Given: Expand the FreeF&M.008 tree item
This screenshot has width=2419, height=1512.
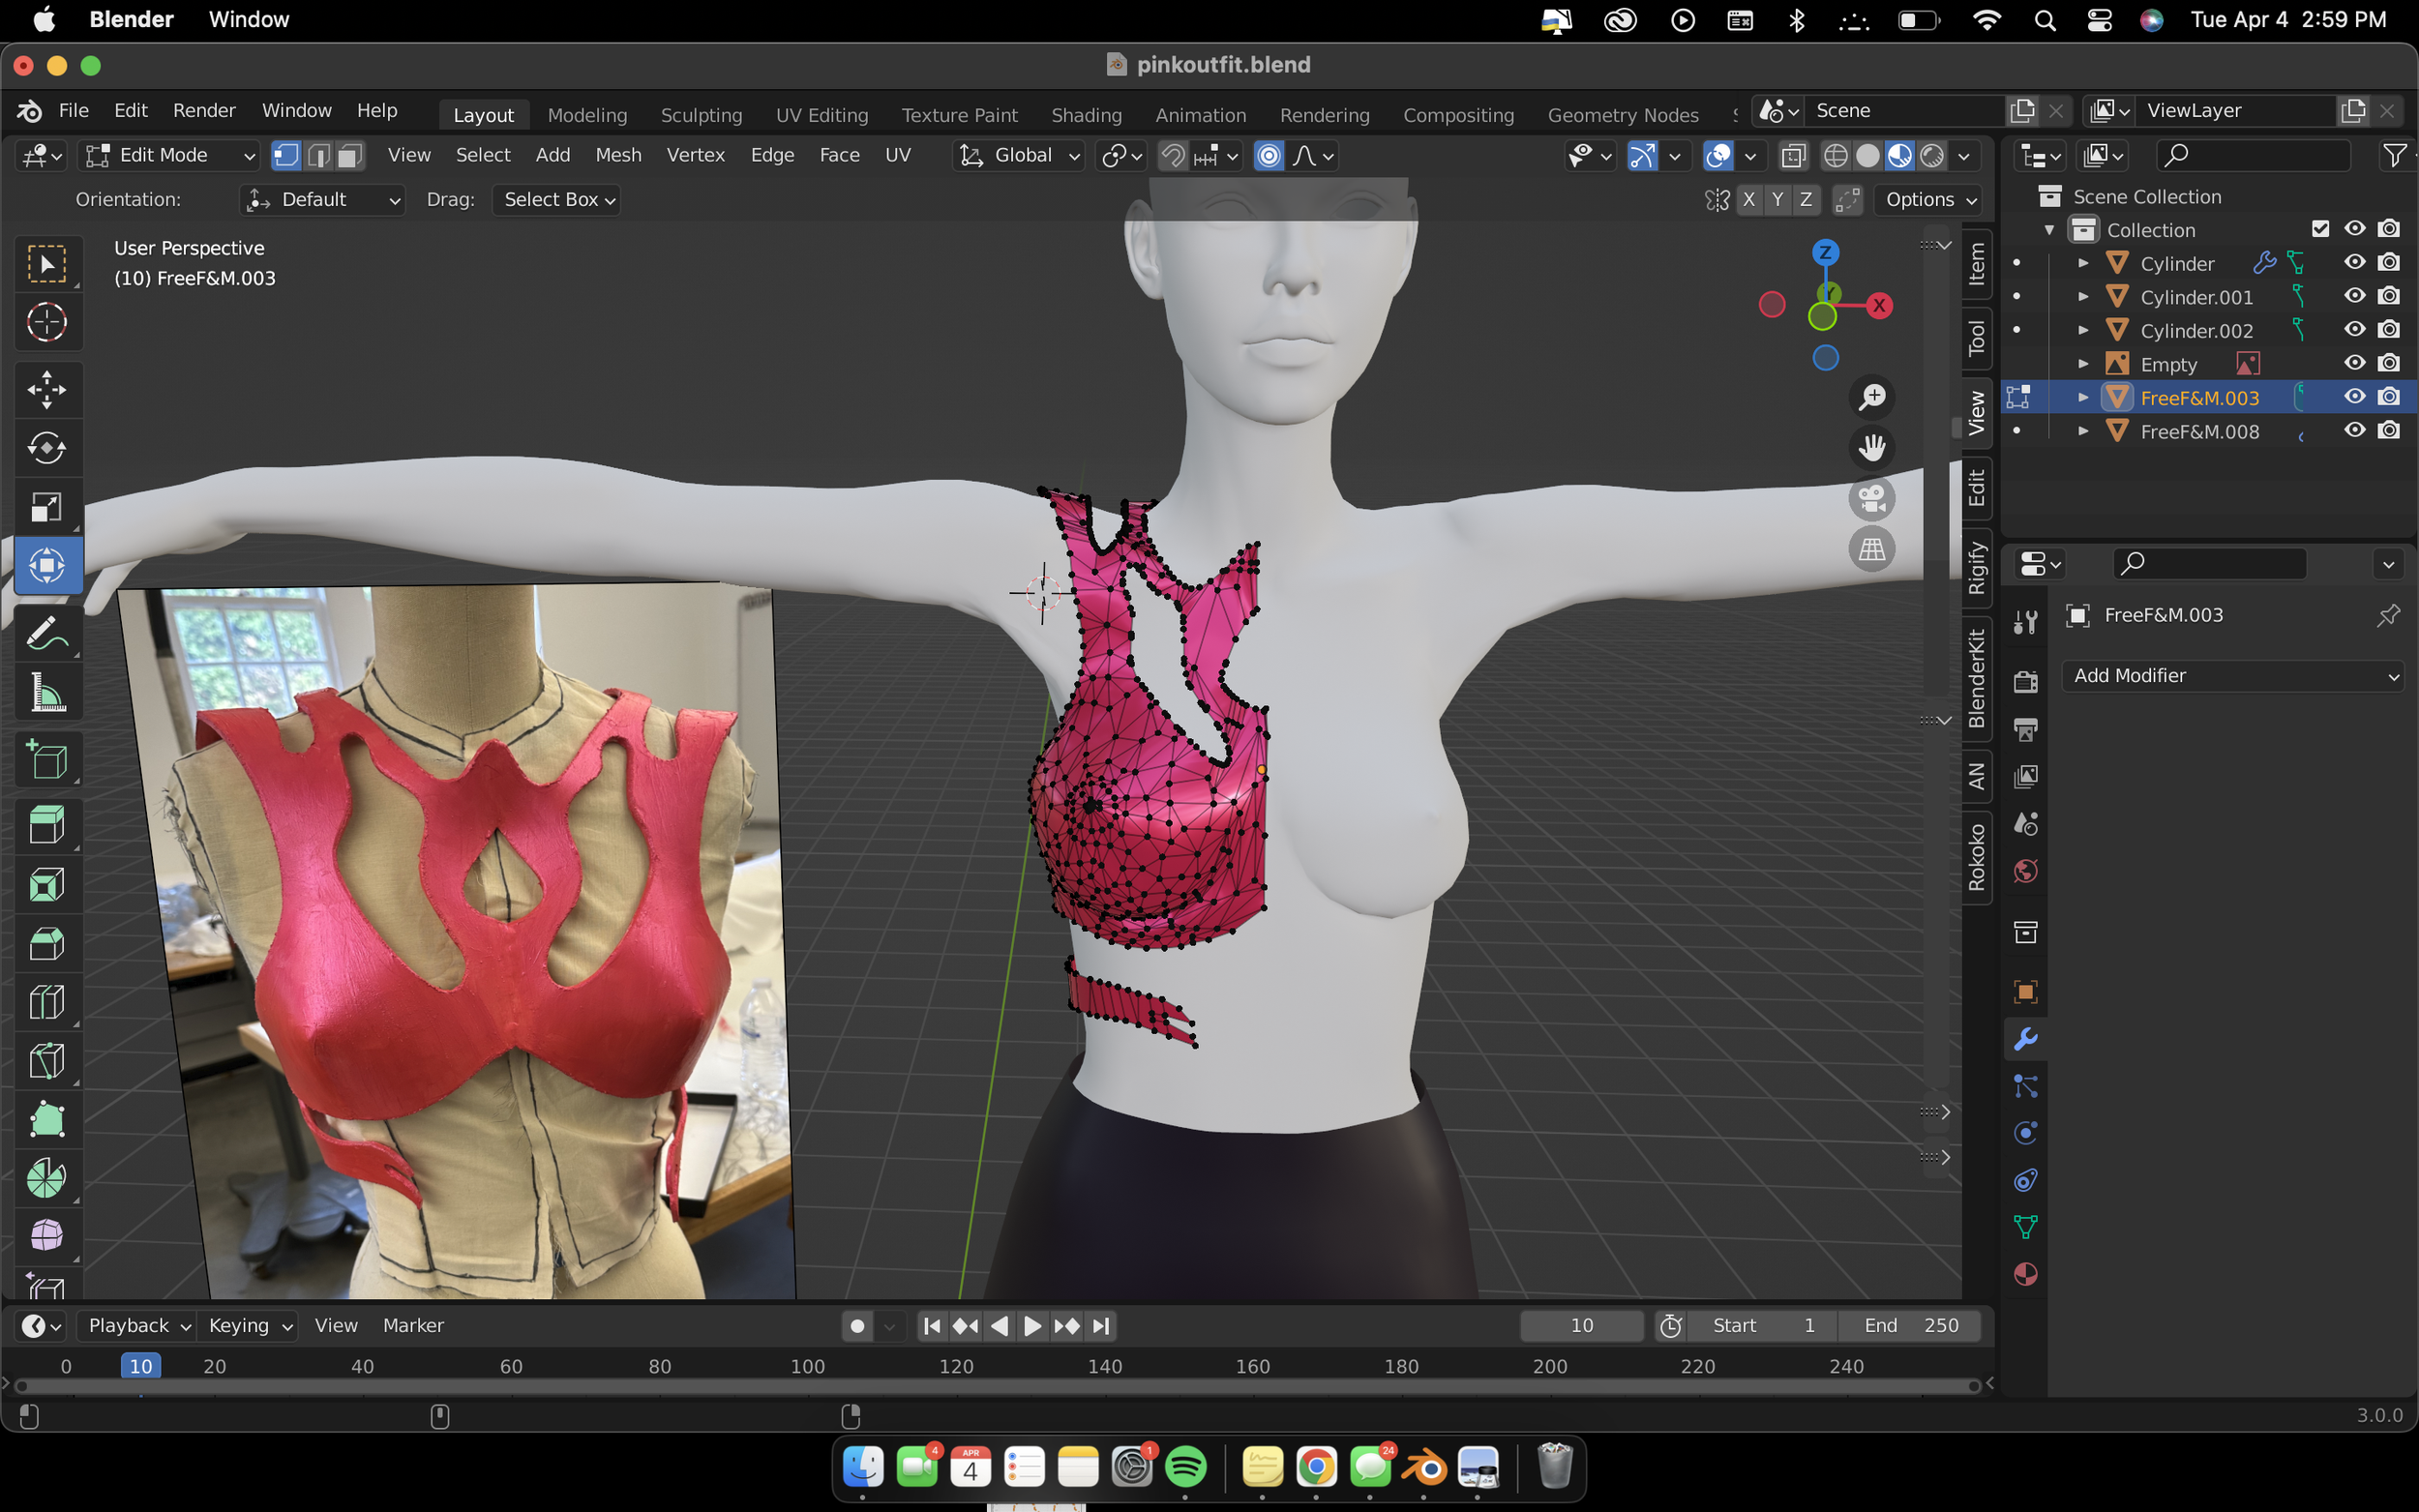Looking at the screenshot, I should point(2083,431).
